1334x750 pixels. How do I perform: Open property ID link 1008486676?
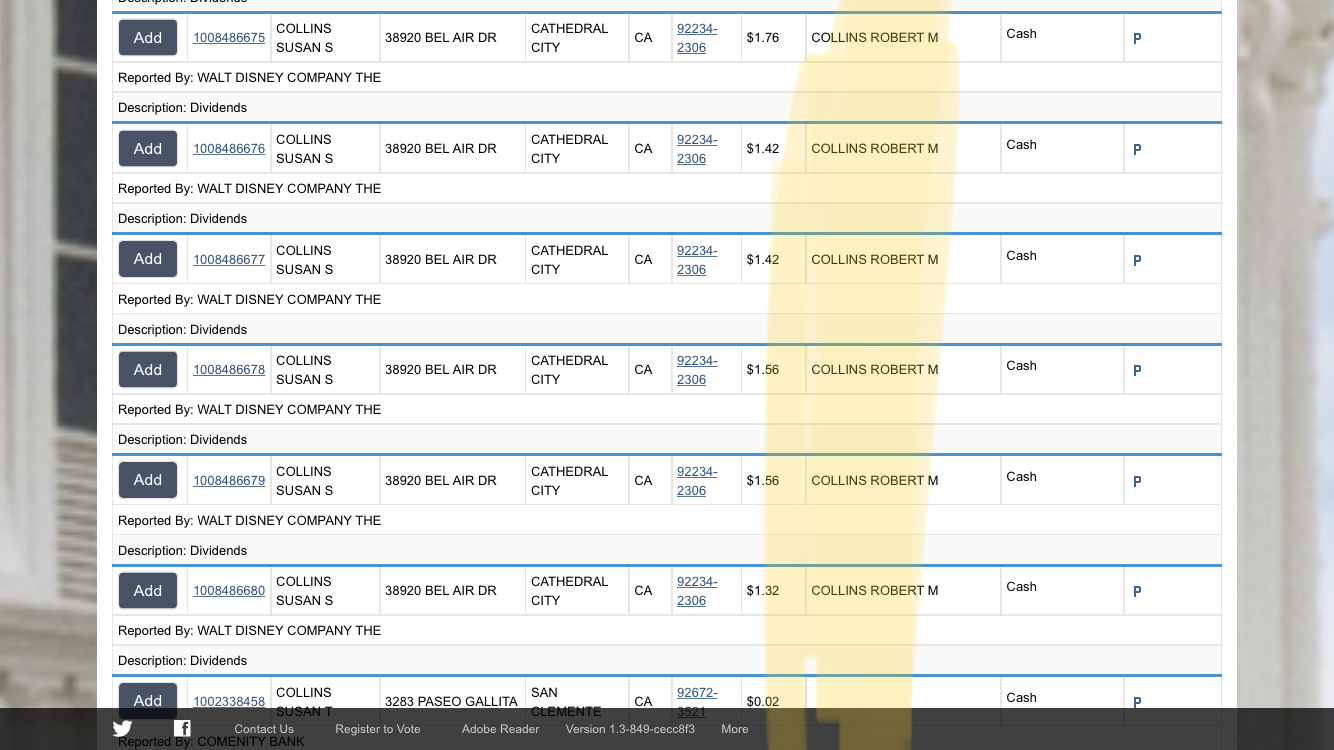pyautogui.click(x=229, y=149)
